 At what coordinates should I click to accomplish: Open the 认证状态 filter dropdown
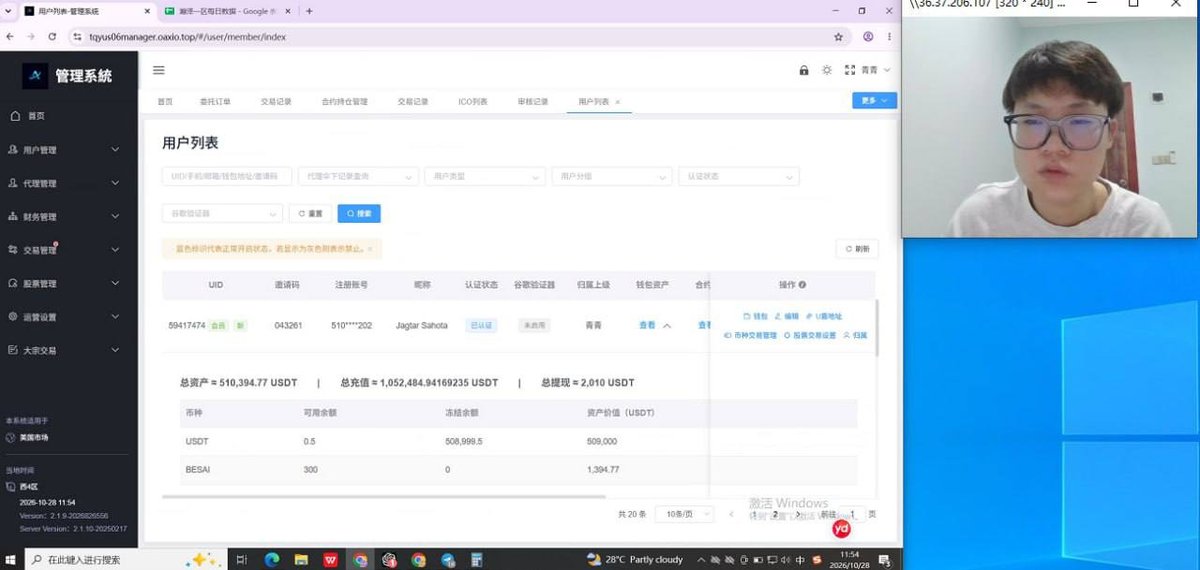click(x=739, y=176)
